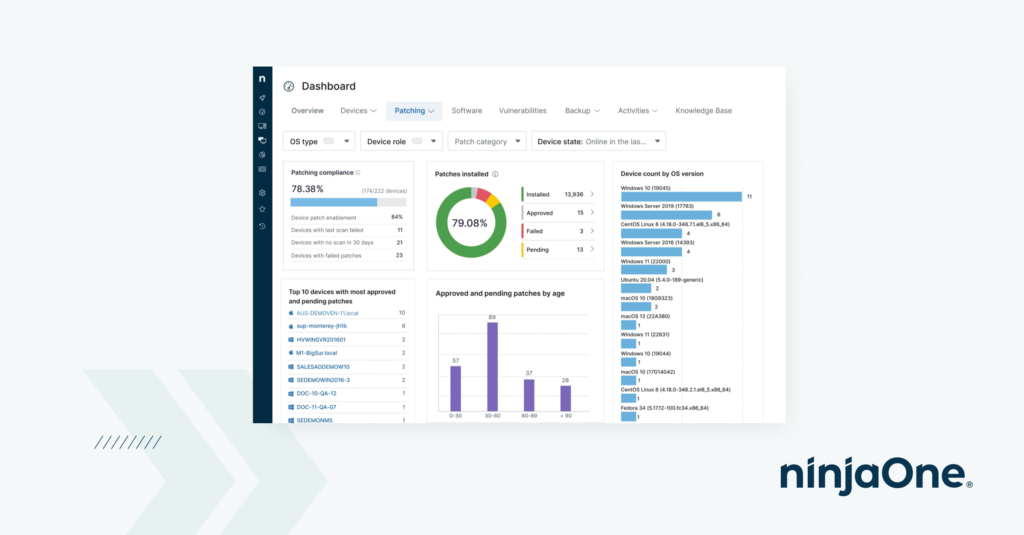This screenshot has height=535, width=1024.
Task: Click the 30-60 days purple bar
Action: (492, 366)
